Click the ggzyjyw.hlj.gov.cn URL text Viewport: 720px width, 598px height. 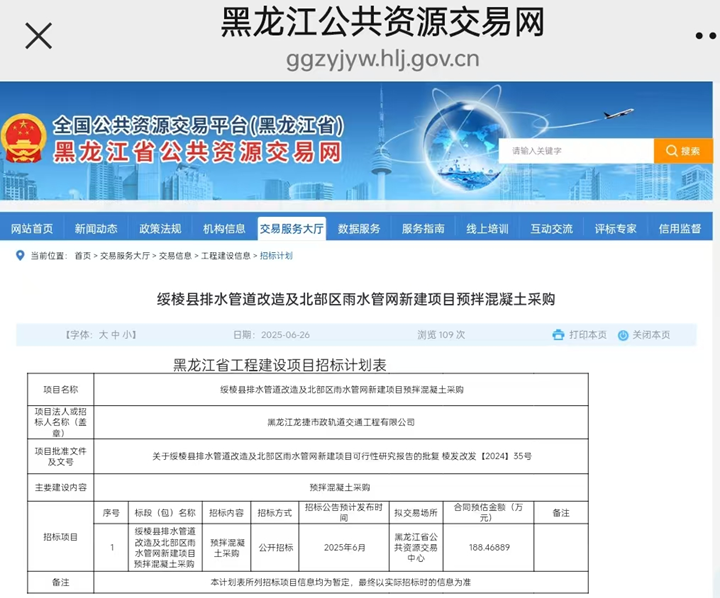382,59
